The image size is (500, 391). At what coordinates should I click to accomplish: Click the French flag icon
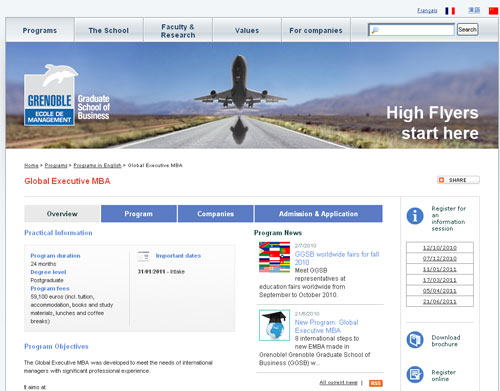coord(450,11)
